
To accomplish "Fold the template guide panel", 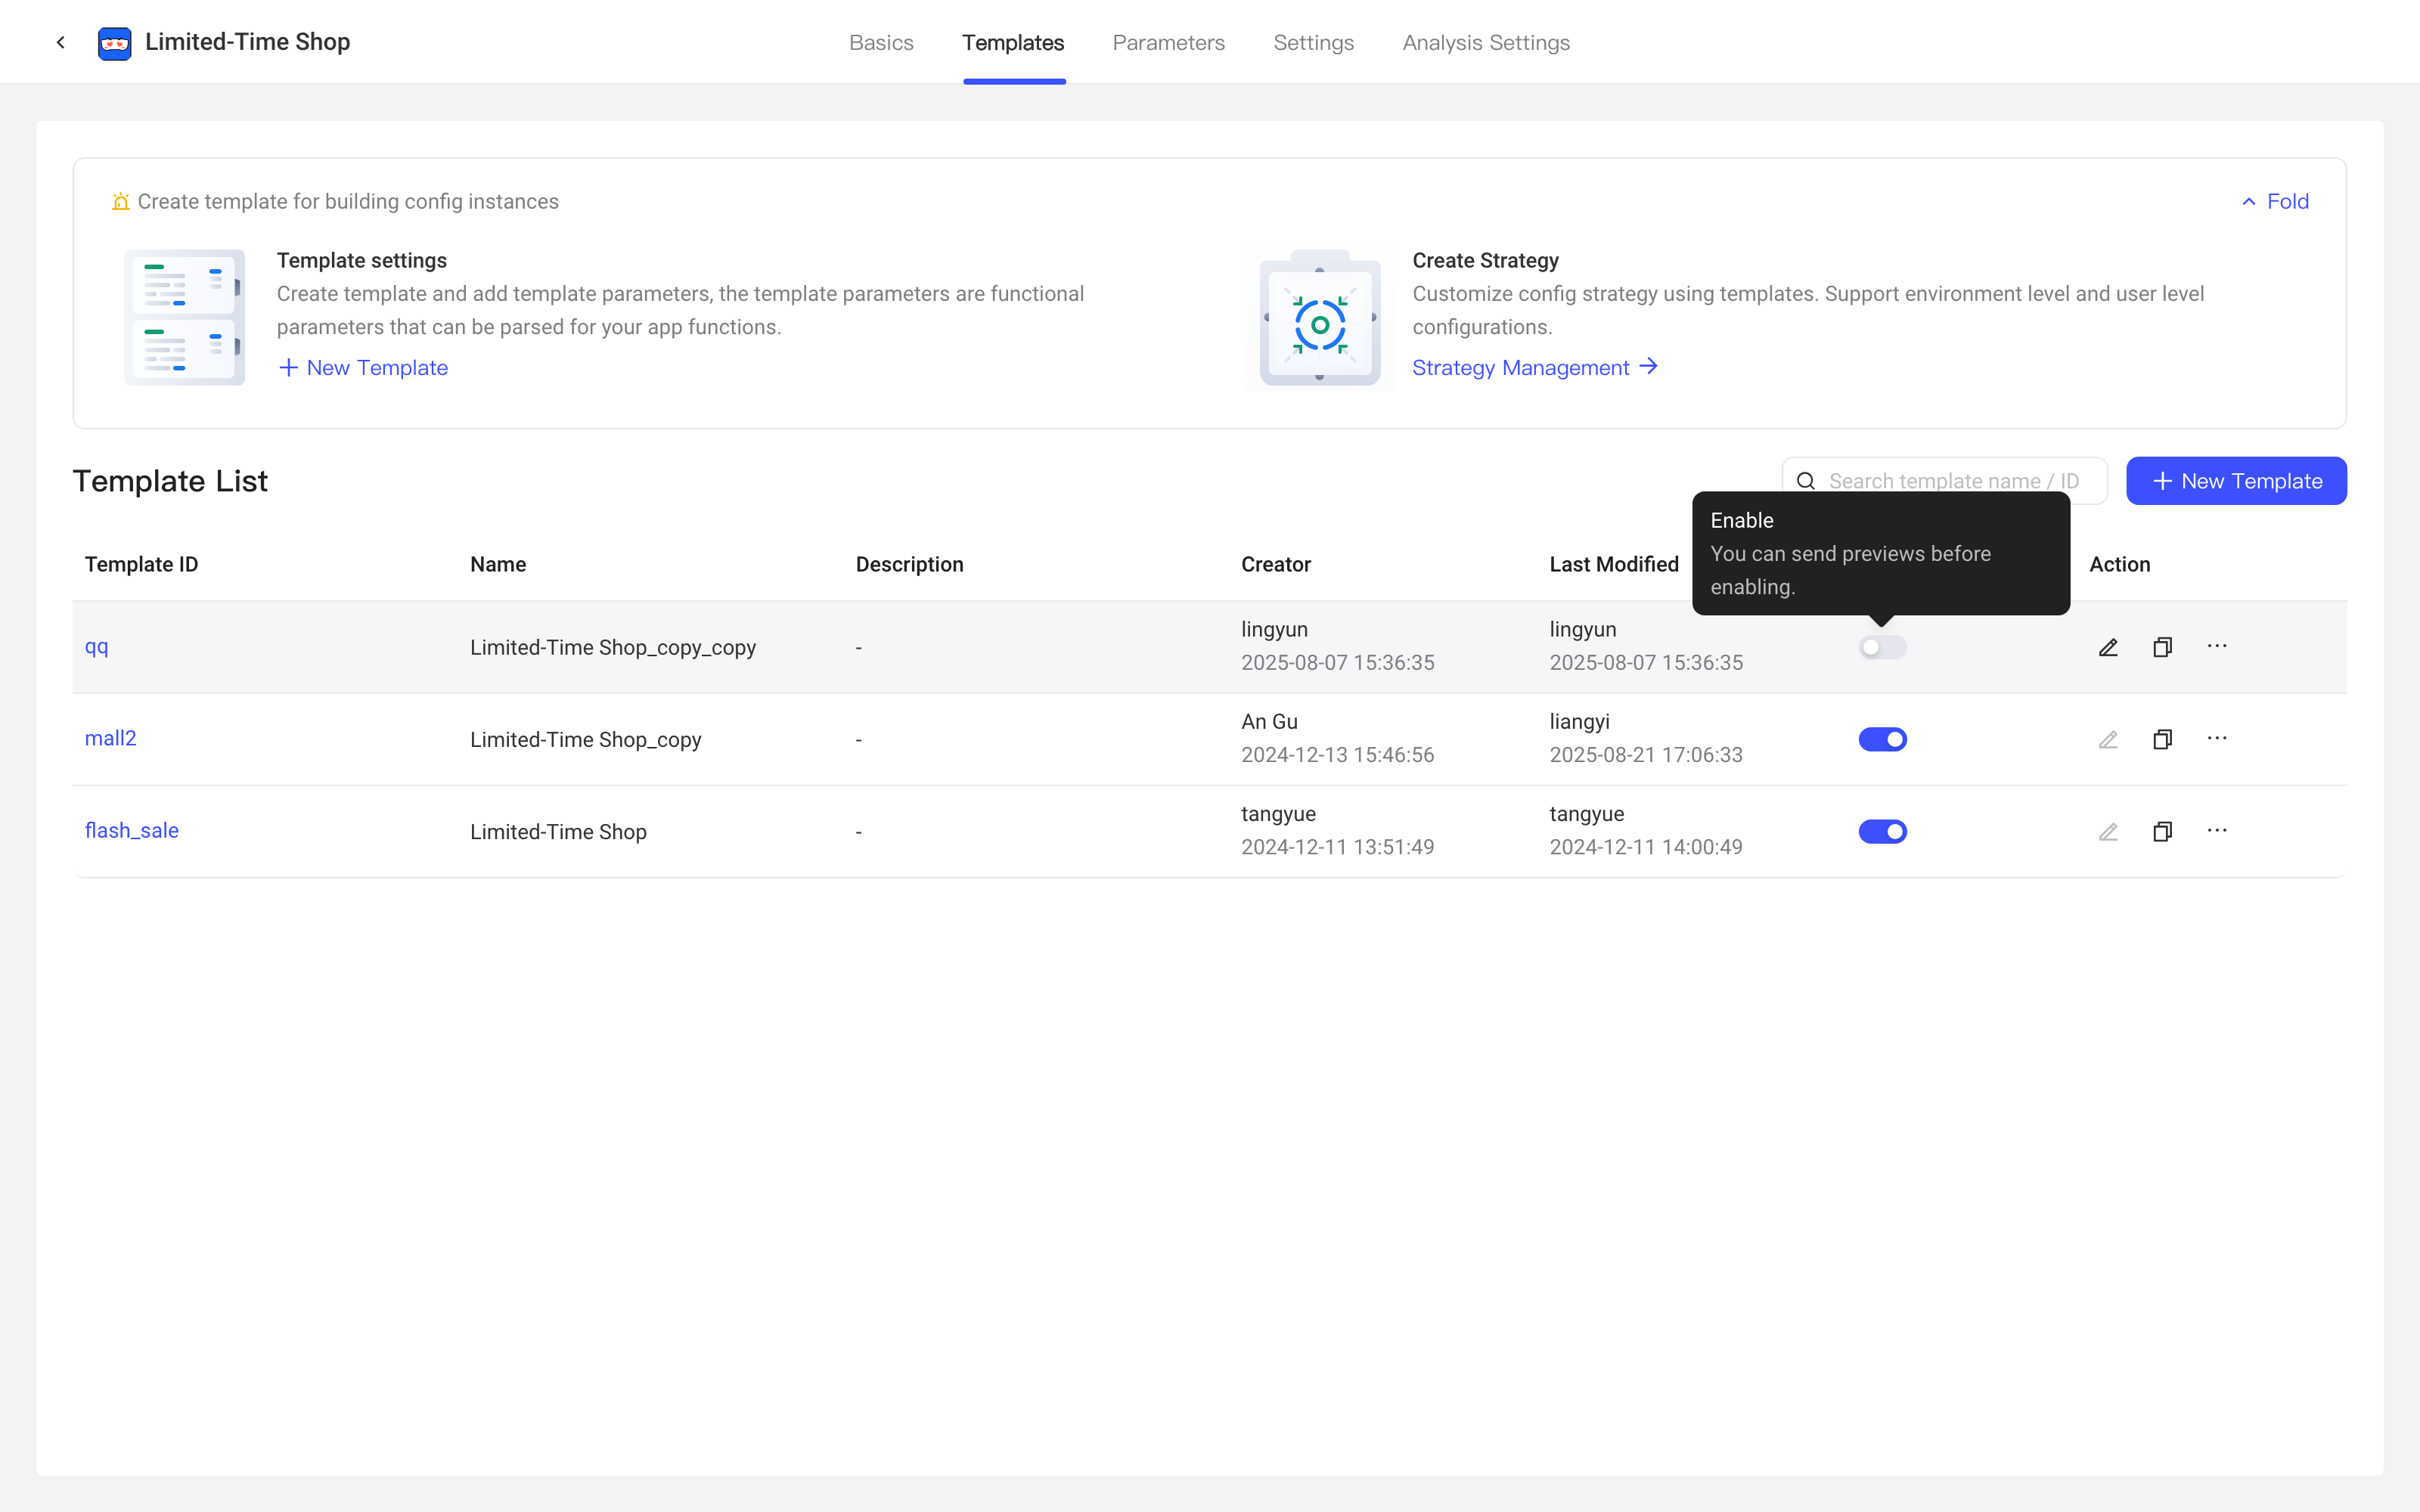I will click(x=2275, y=201).
